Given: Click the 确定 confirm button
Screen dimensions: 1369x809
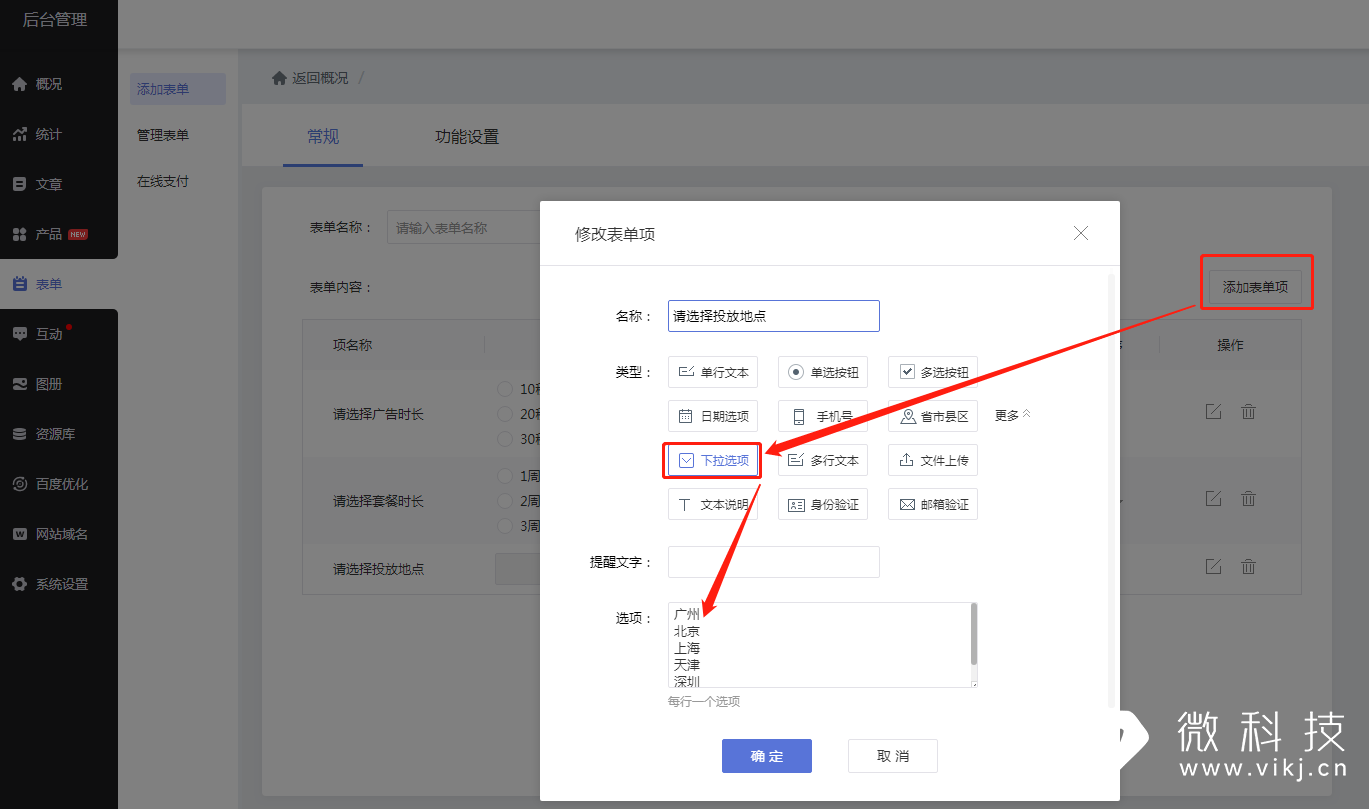Looking at the screenshot, I should 766,756.
